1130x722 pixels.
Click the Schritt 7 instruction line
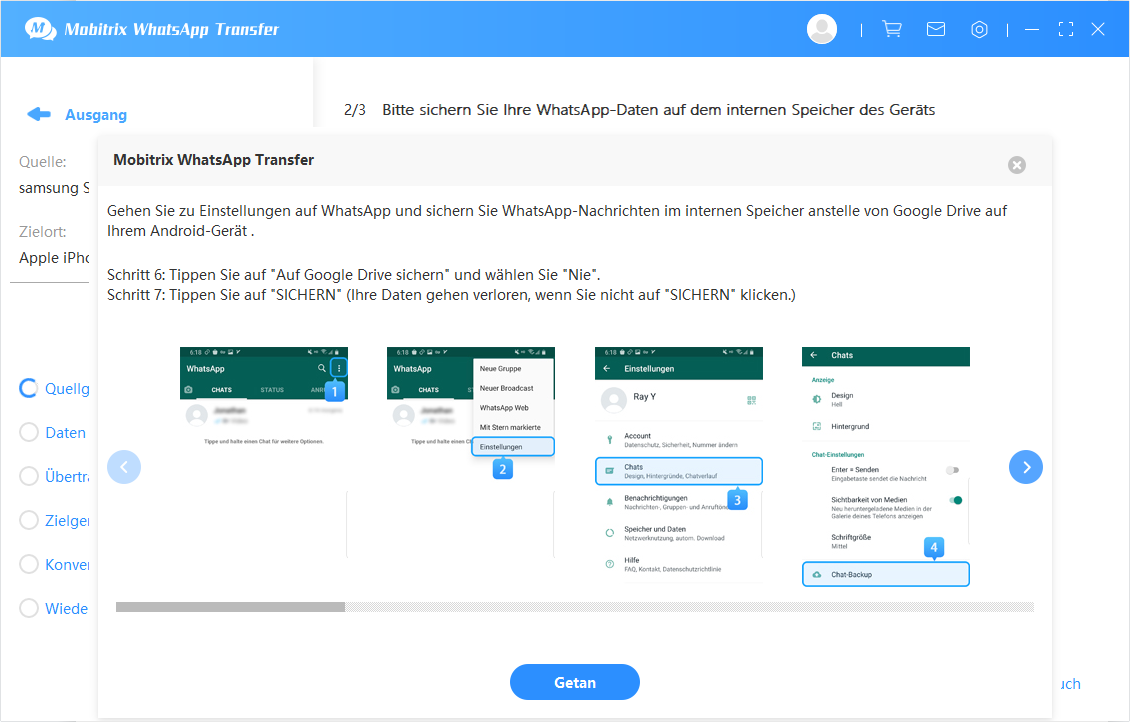(x=451, y=295)
